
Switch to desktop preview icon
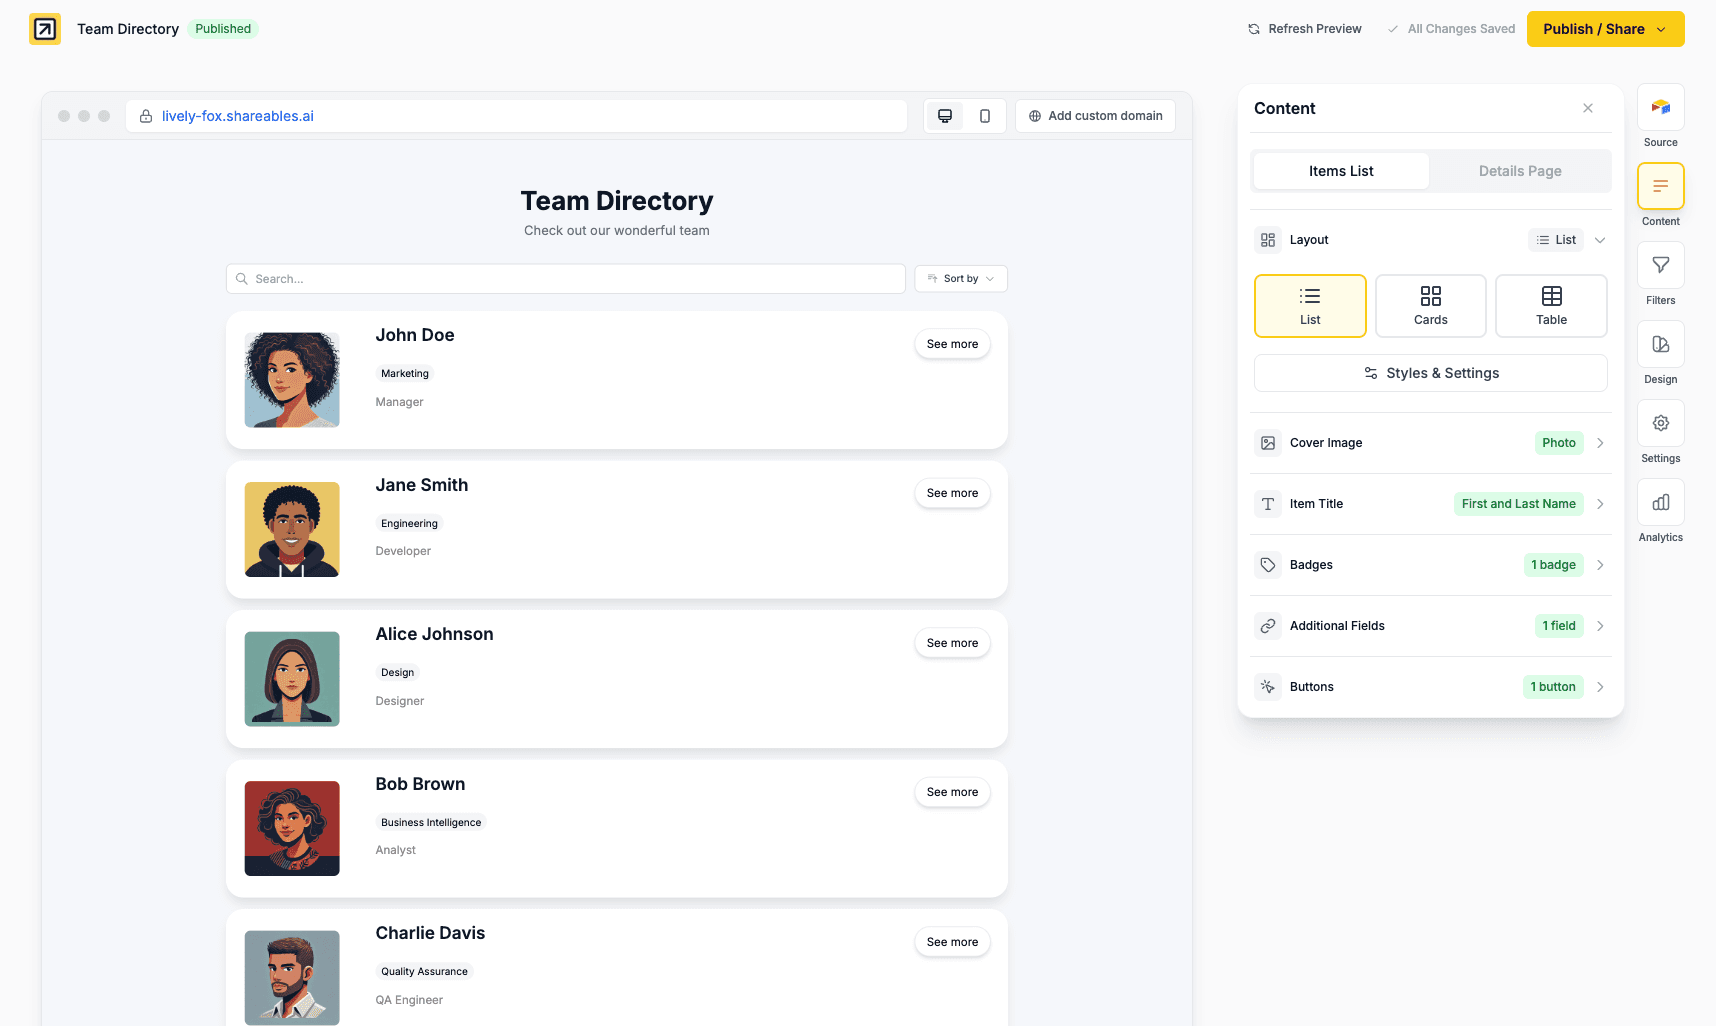pos(944,115)
